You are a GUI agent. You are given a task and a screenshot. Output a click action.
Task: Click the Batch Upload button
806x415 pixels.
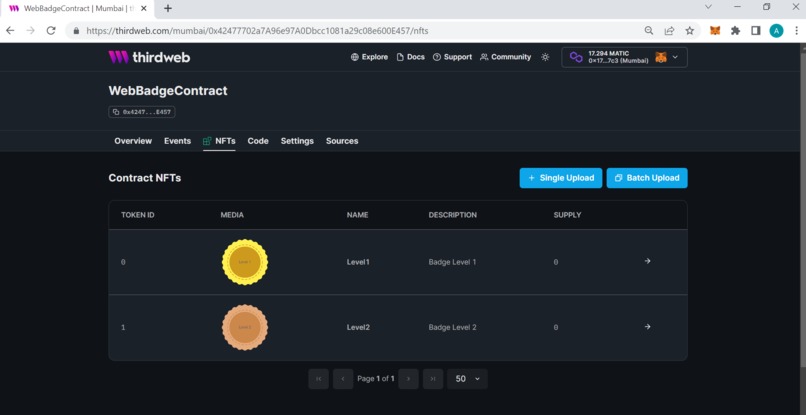coord(647,178)
